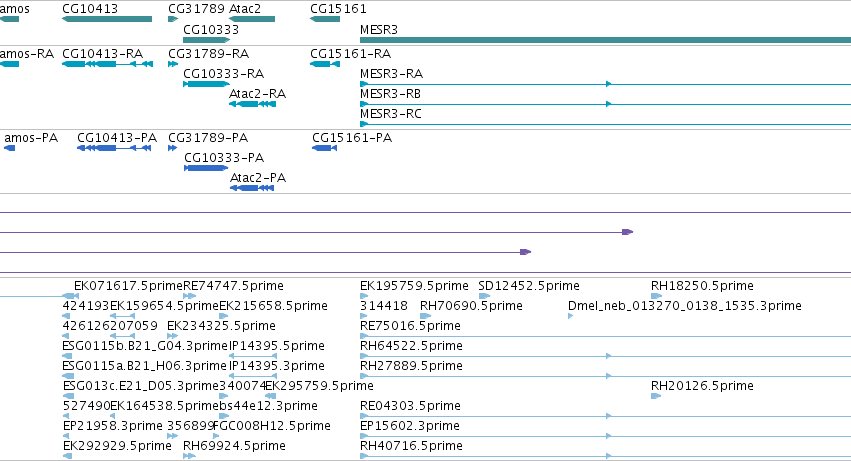This screenshot has width=851, height=461.
Task: Click the MESR3-RC transcript label
Action: coord(391,114)
